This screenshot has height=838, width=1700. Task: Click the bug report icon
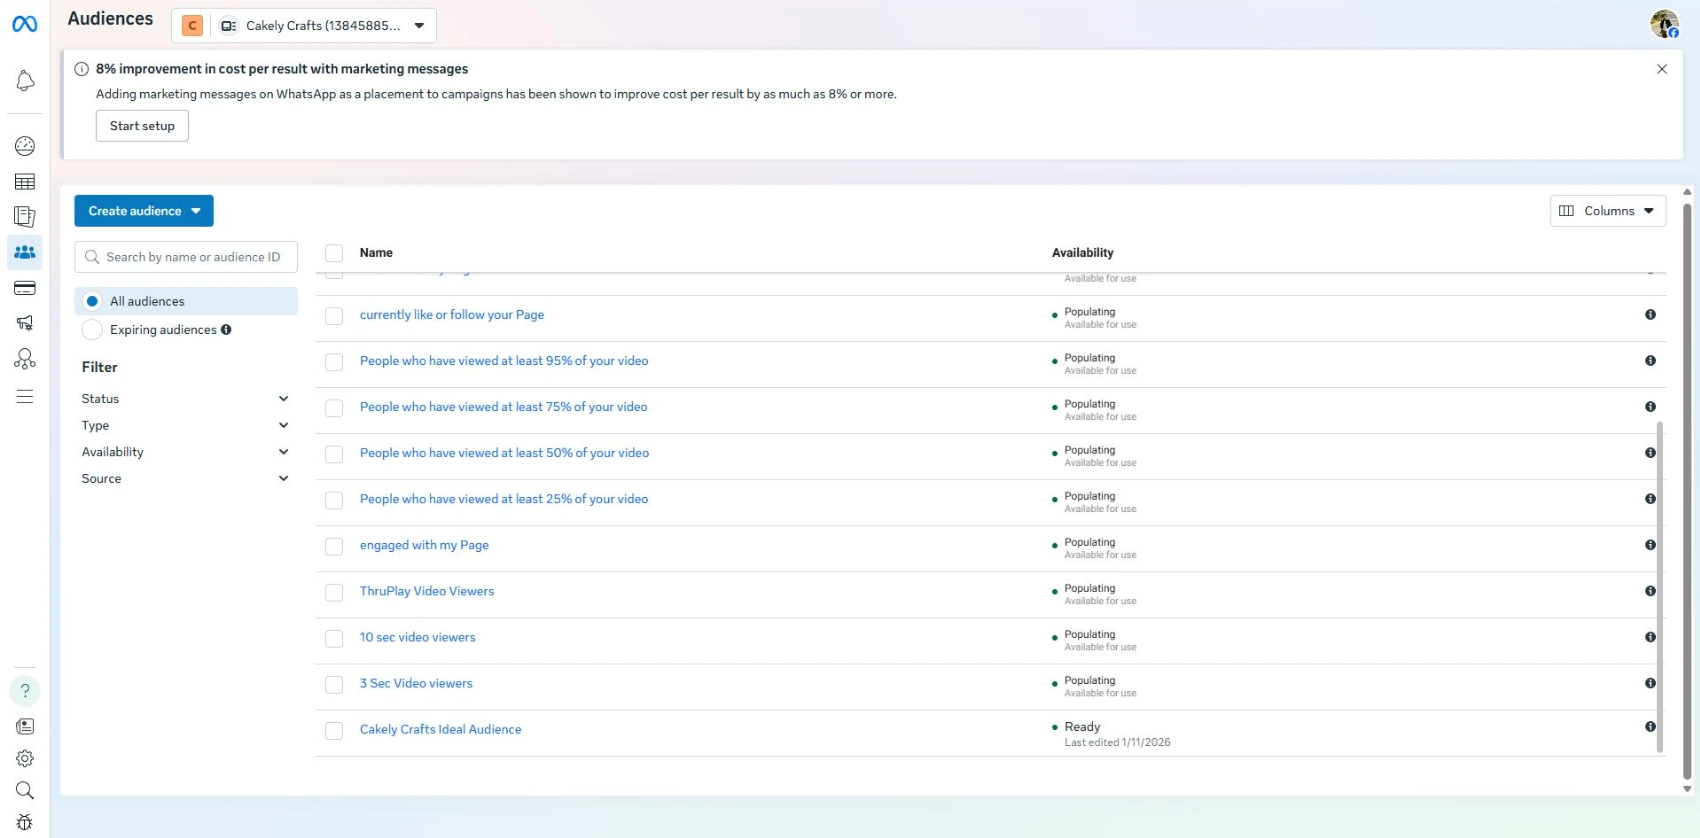tap(25, 822)
